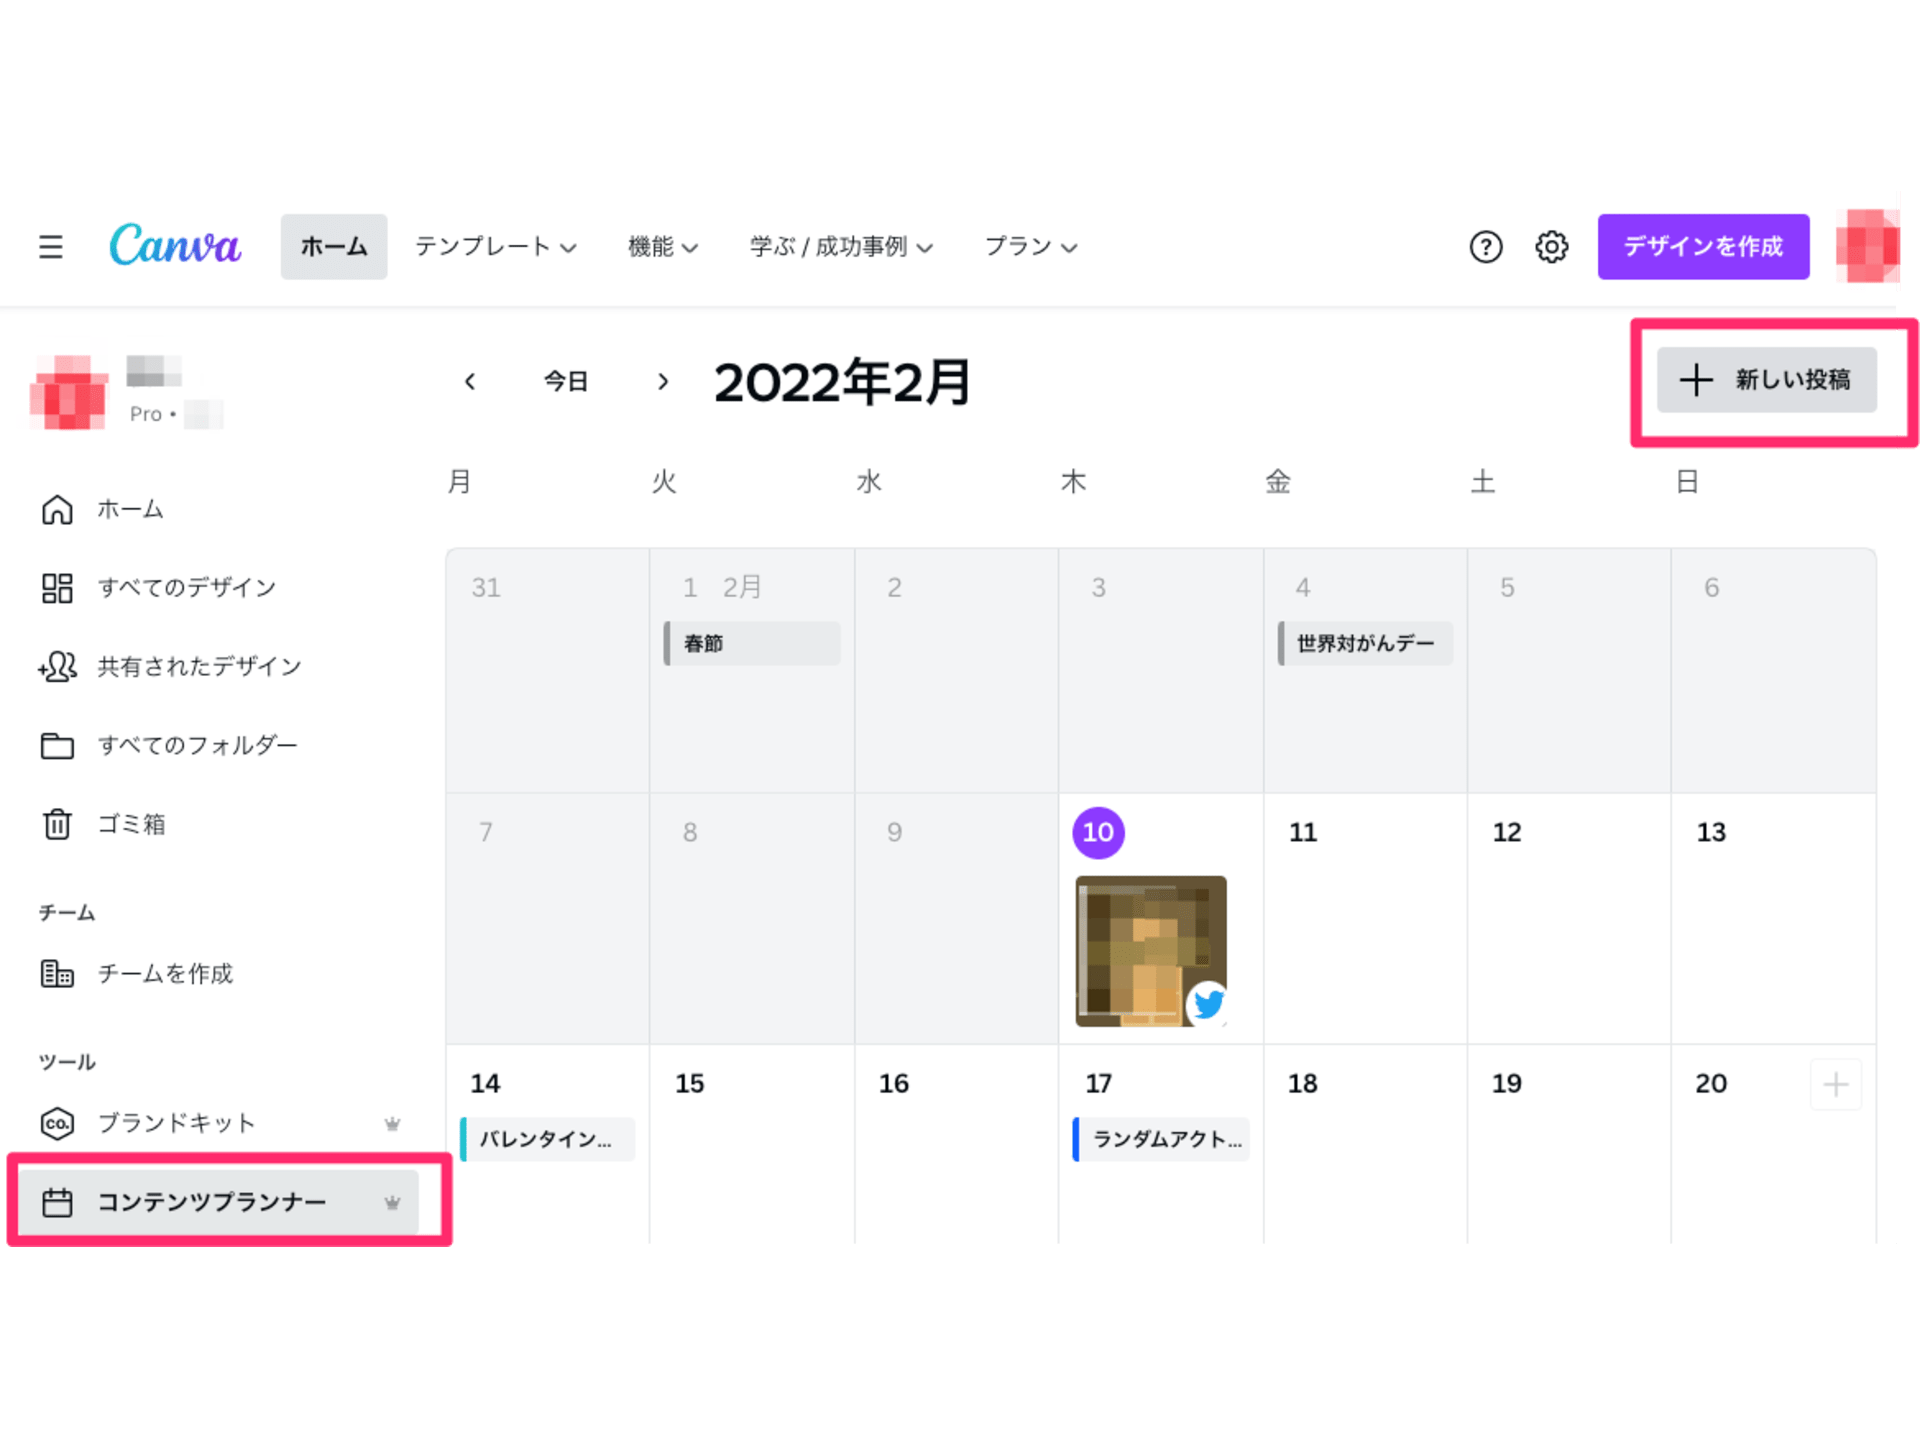Expand the 機能 dropdown
Viewport: 1920px width, 1440px height.
(662, 247)
